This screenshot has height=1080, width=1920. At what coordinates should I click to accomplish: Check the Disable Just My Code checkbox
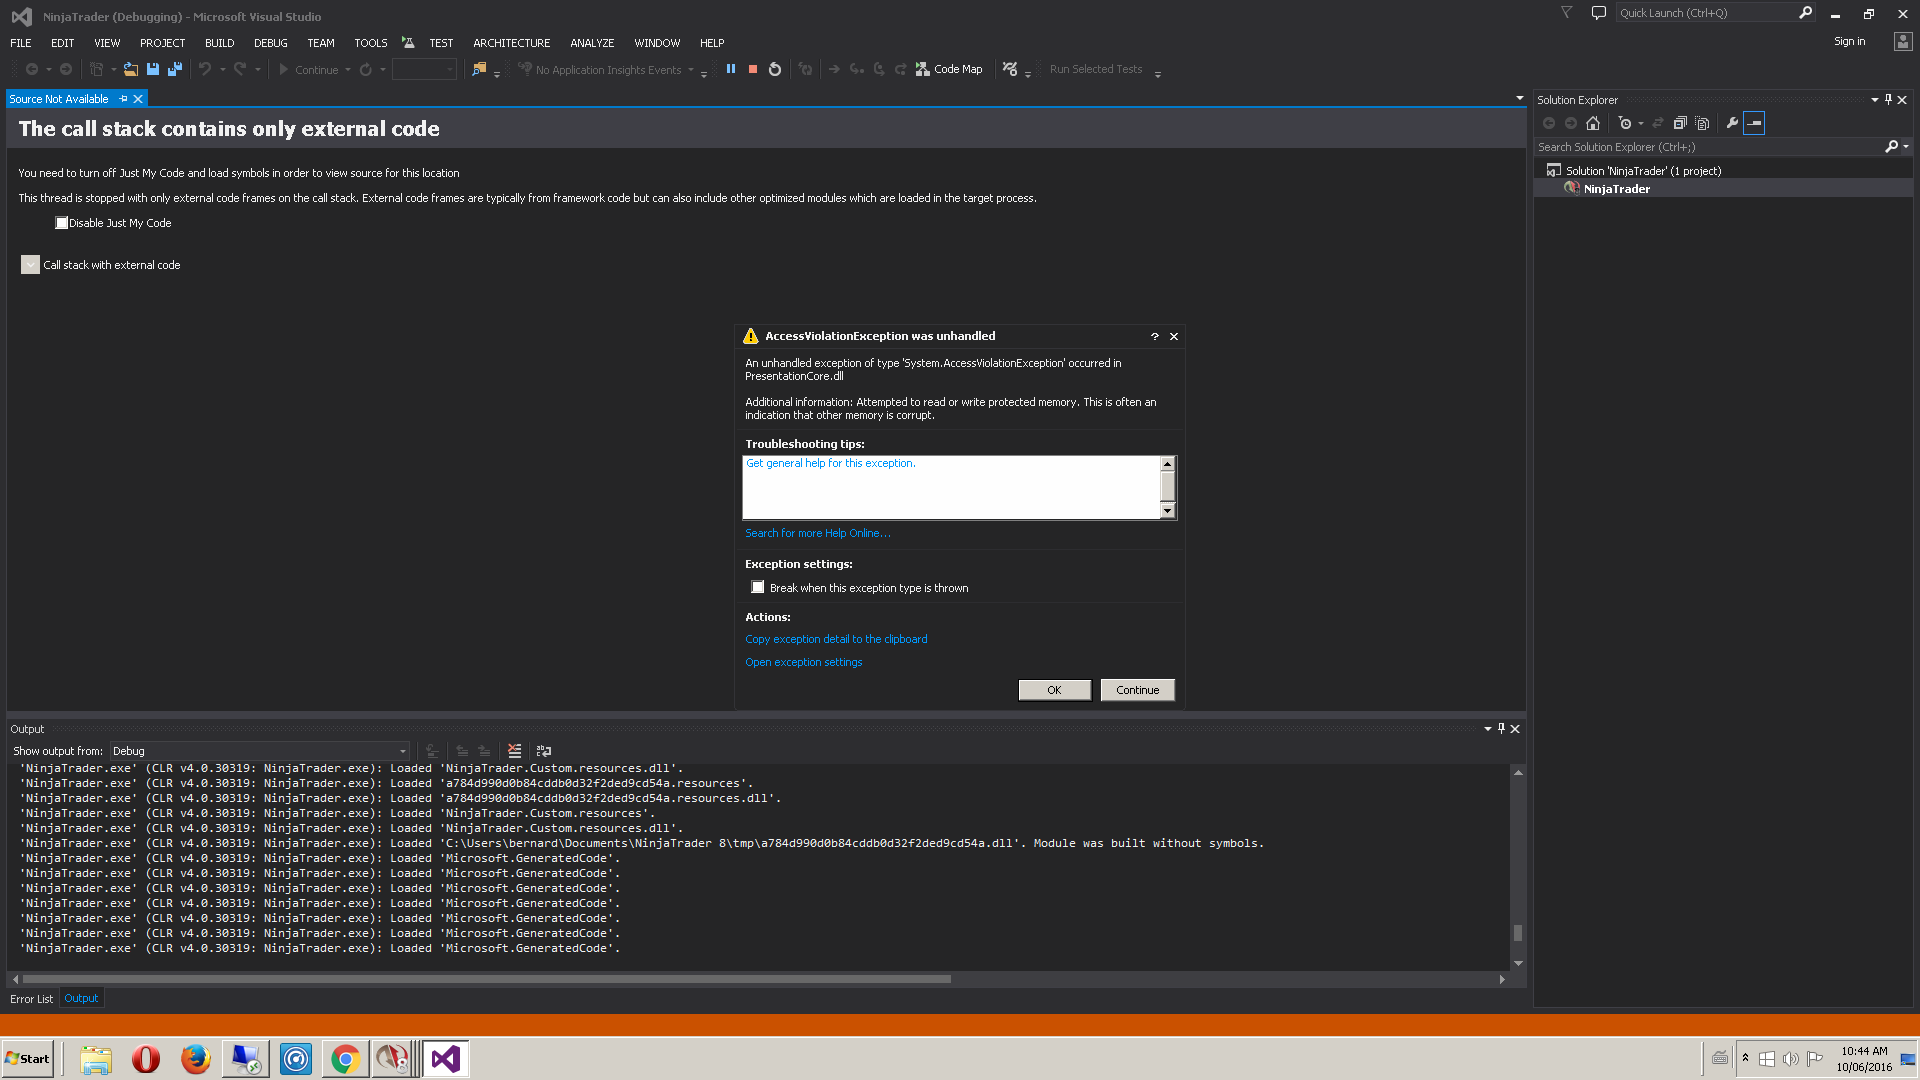pos(62,223)
